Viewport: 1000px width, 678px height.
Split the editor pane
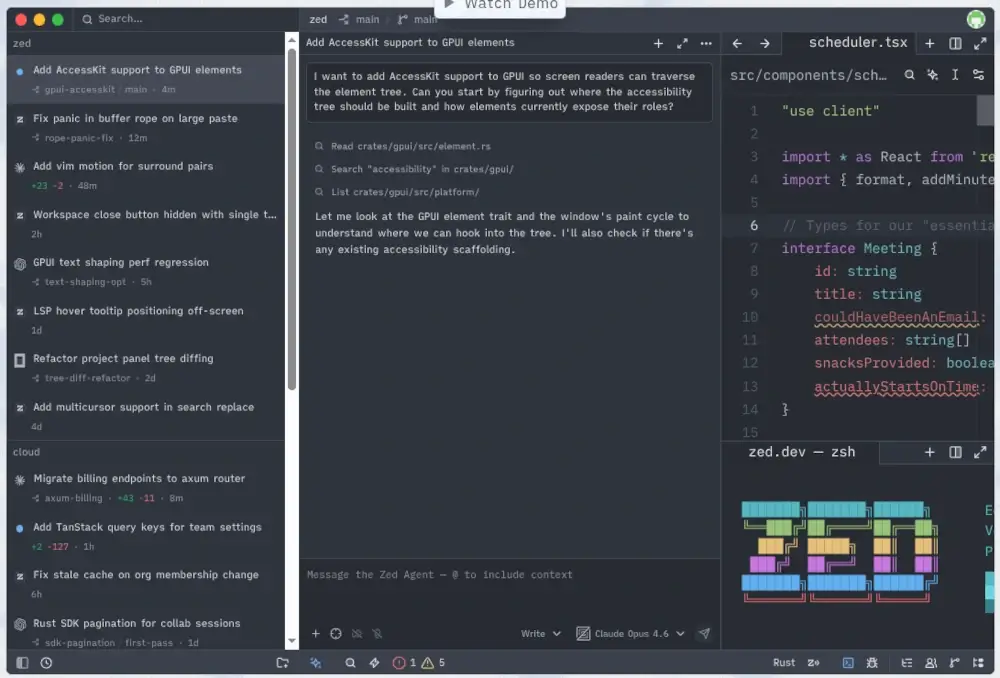click(x=955, y=43)
